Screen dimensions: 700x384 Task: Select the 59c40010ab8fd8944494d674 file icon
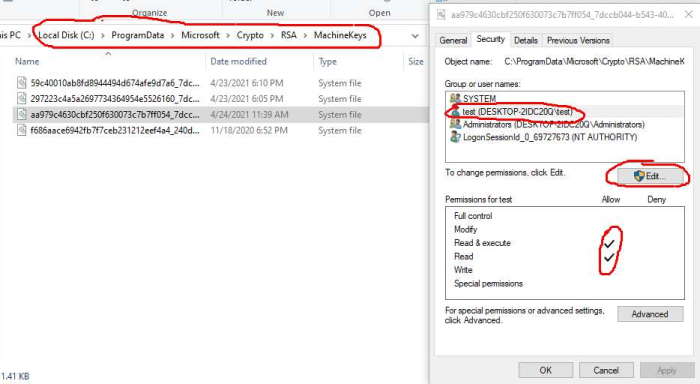point(21,83)
